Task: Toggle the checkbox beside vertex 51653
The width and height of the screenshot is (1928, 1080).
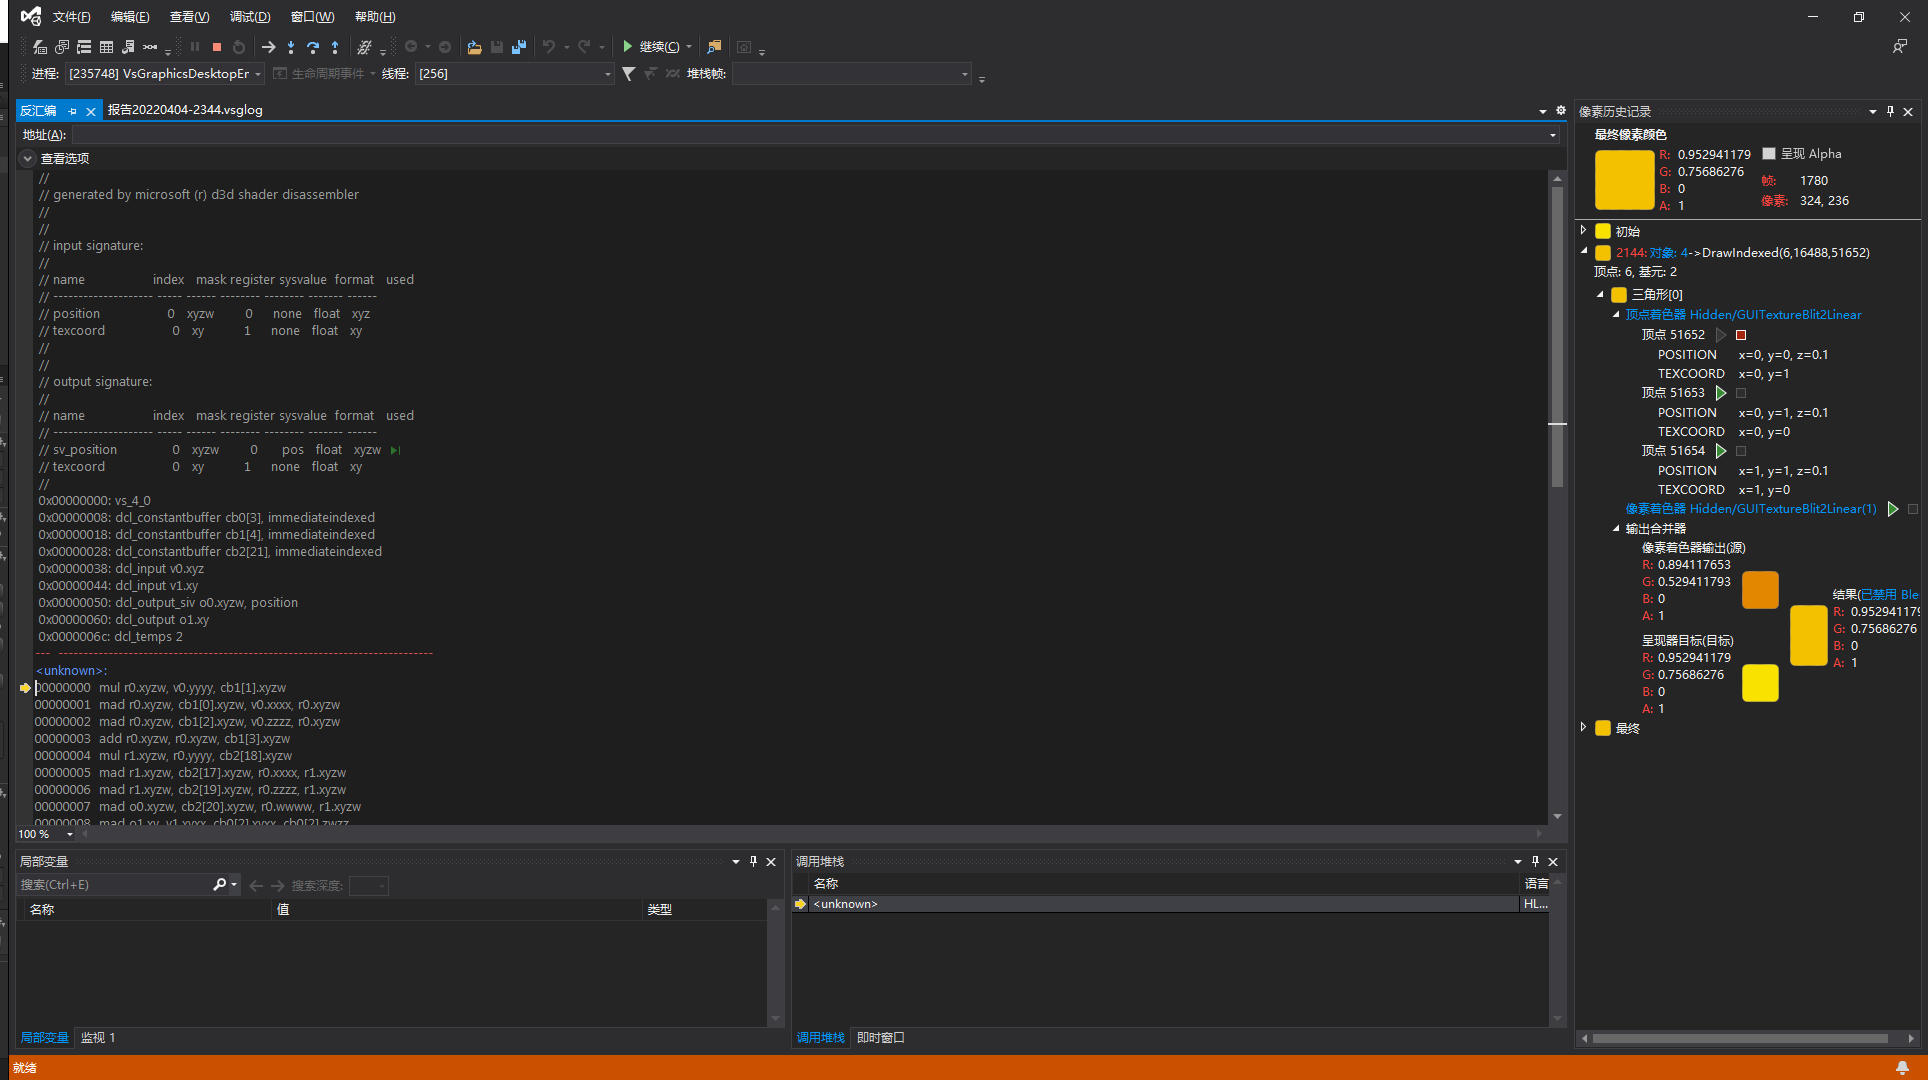Action: 1741,393
